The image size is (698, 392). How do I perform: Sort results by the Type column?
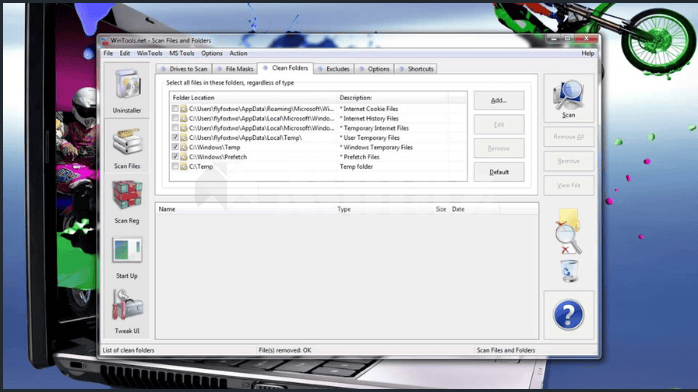coord(378,209)
